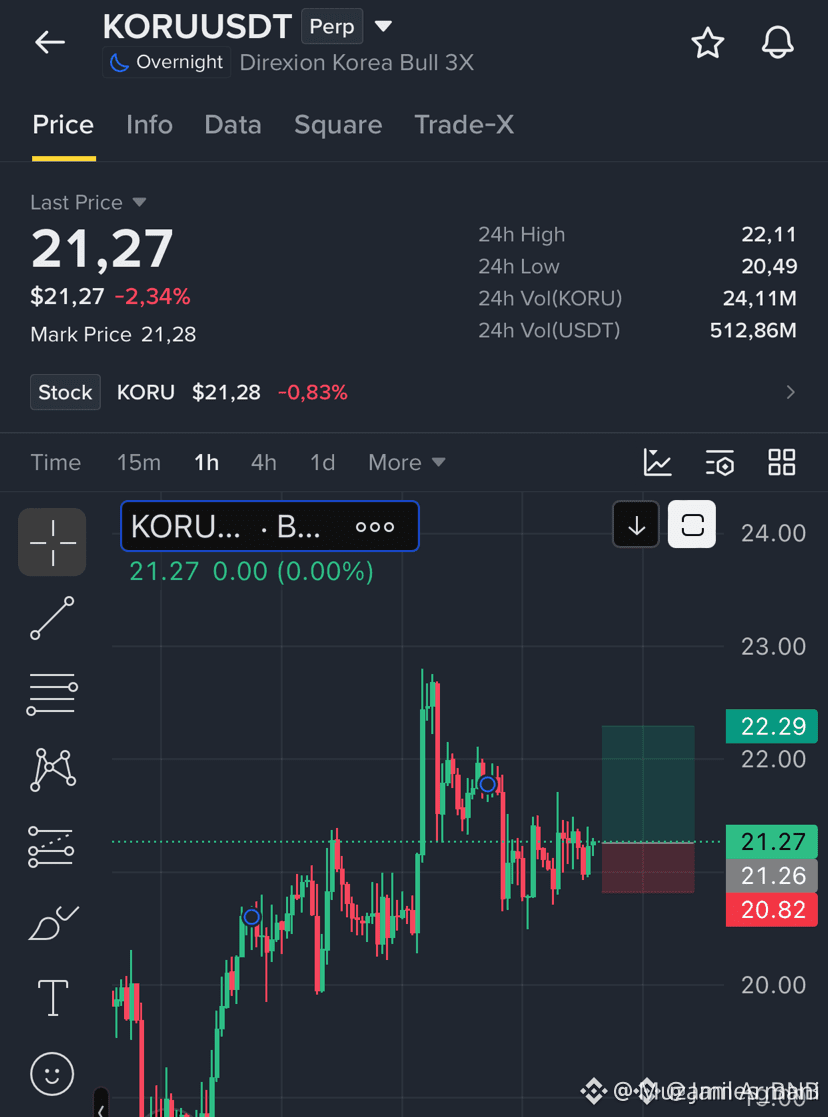
Task: Tap the Stock label badge
Action: [65, 392]
